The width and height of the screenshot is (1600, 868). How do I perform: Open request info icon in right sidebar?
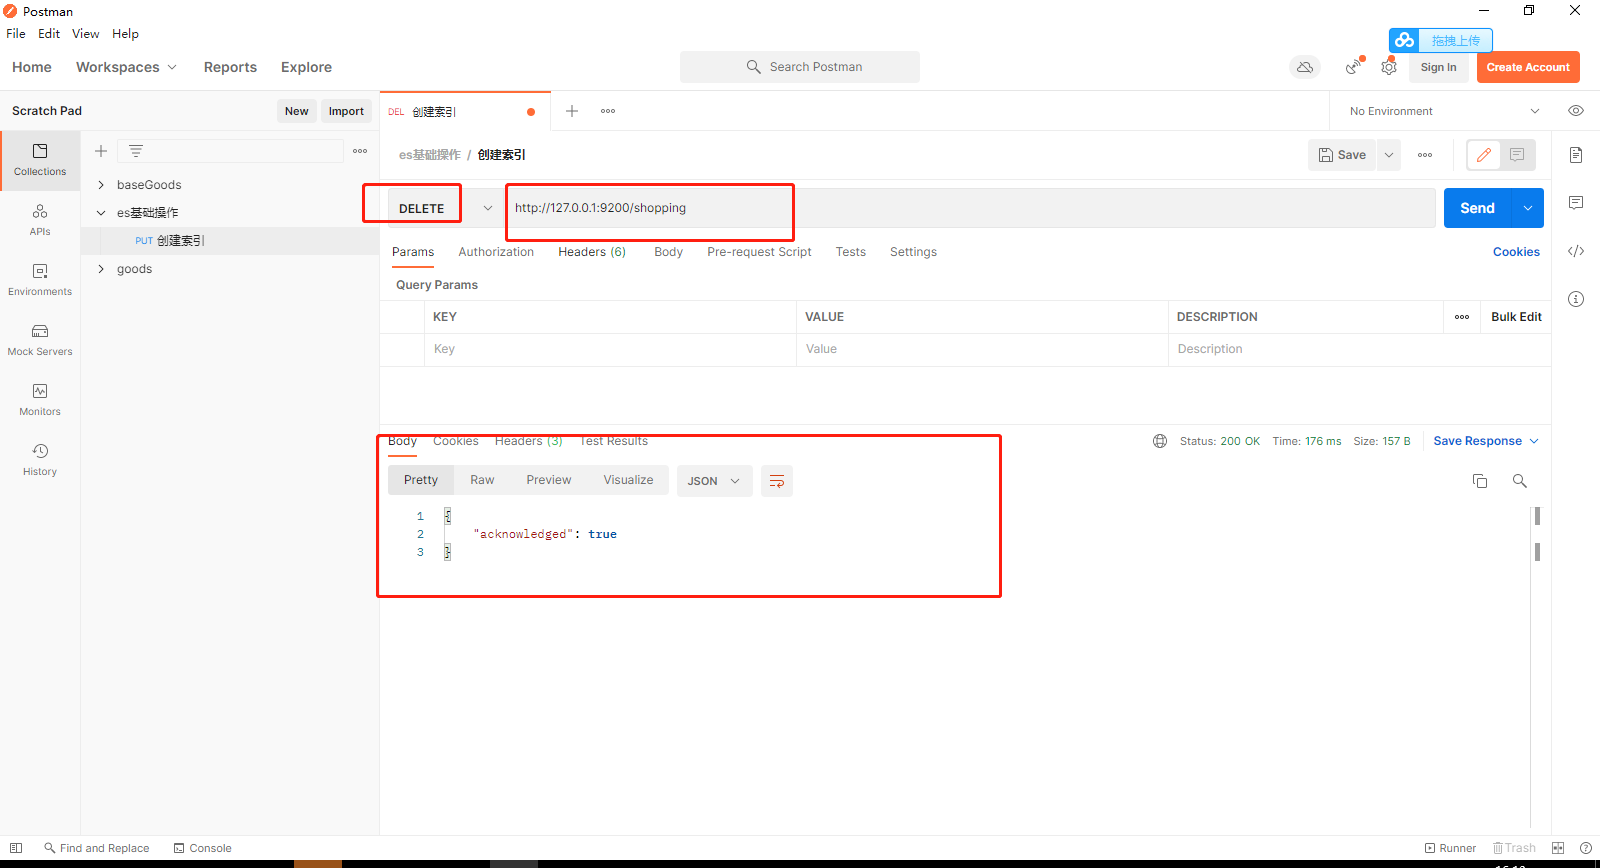click(x=1576, y=299)
